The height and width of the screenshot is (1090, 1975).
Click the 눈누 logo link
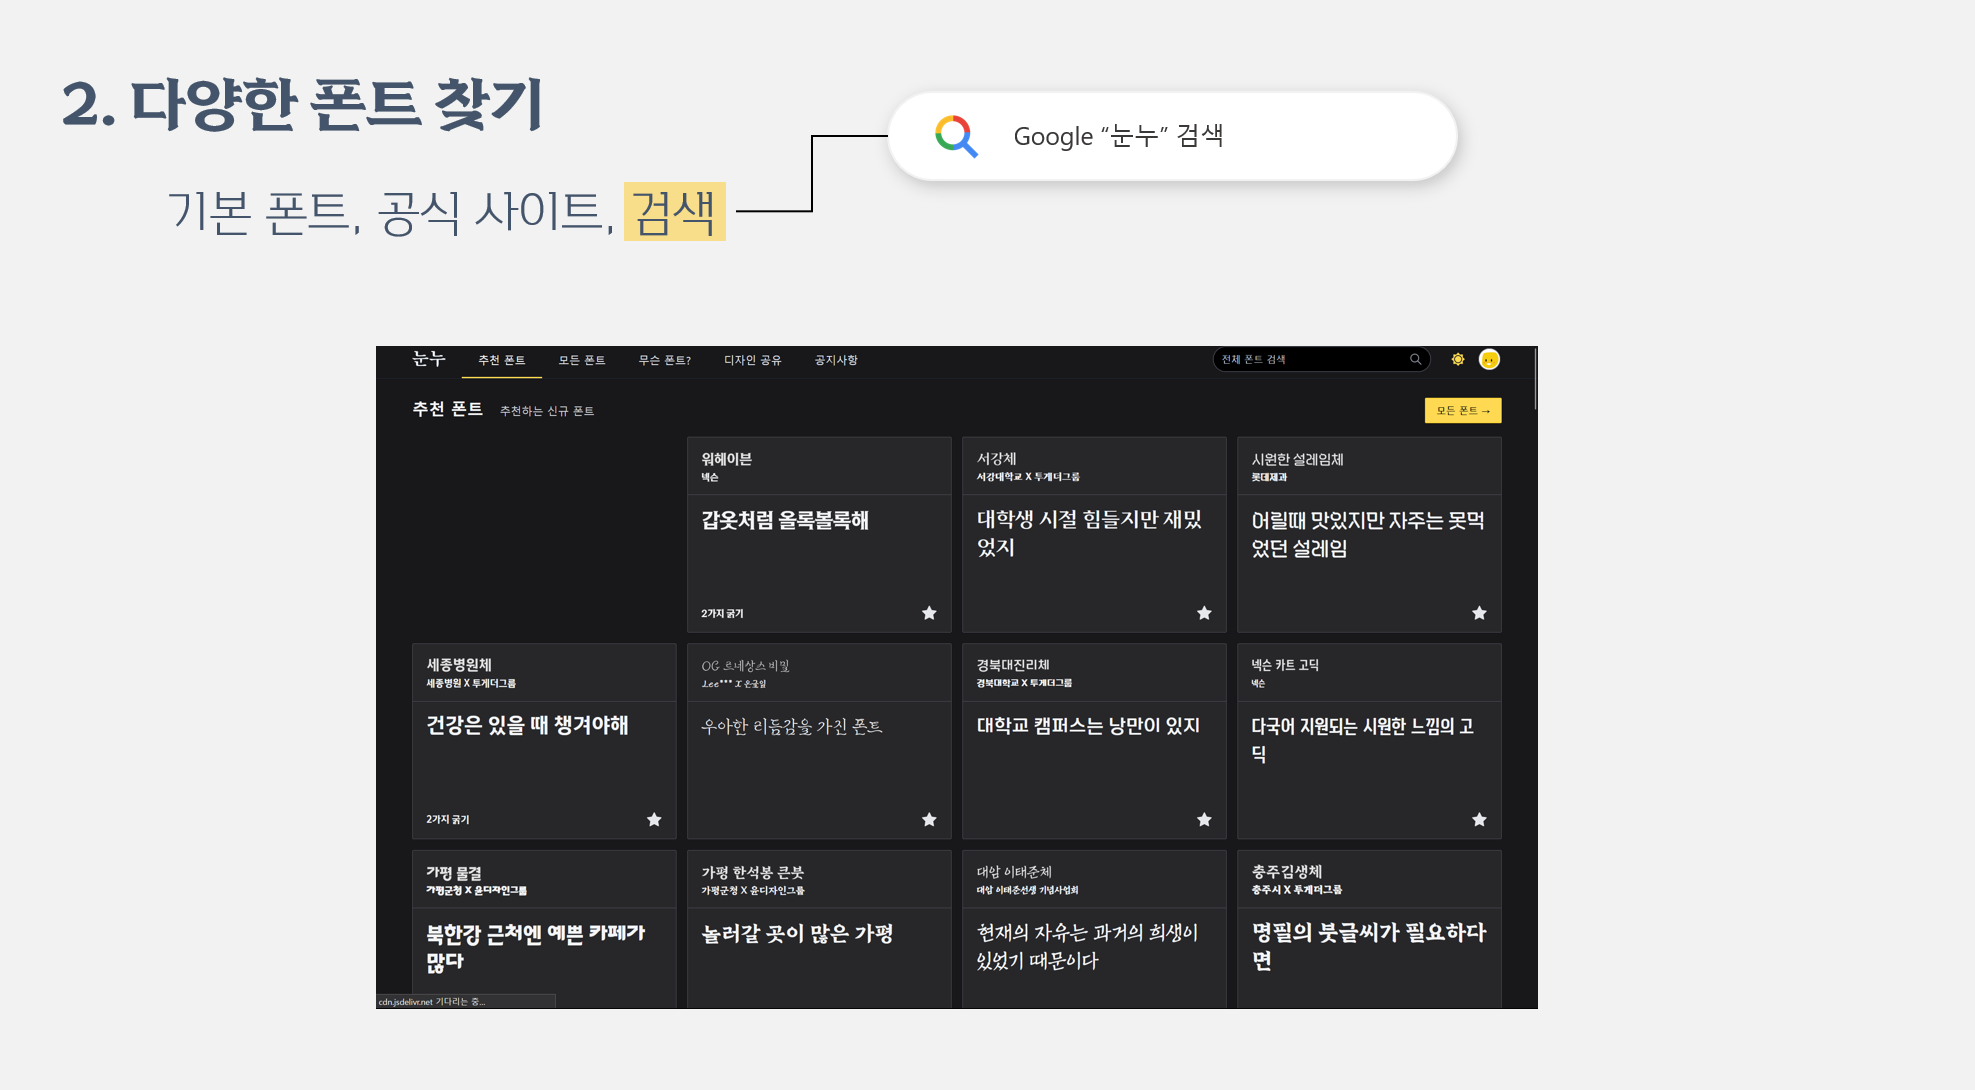click(x=429, y=358)
